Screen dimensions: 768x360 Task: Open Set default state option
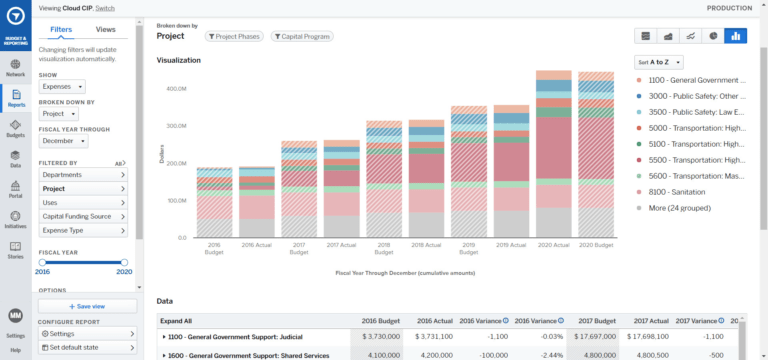pos(88,347)
